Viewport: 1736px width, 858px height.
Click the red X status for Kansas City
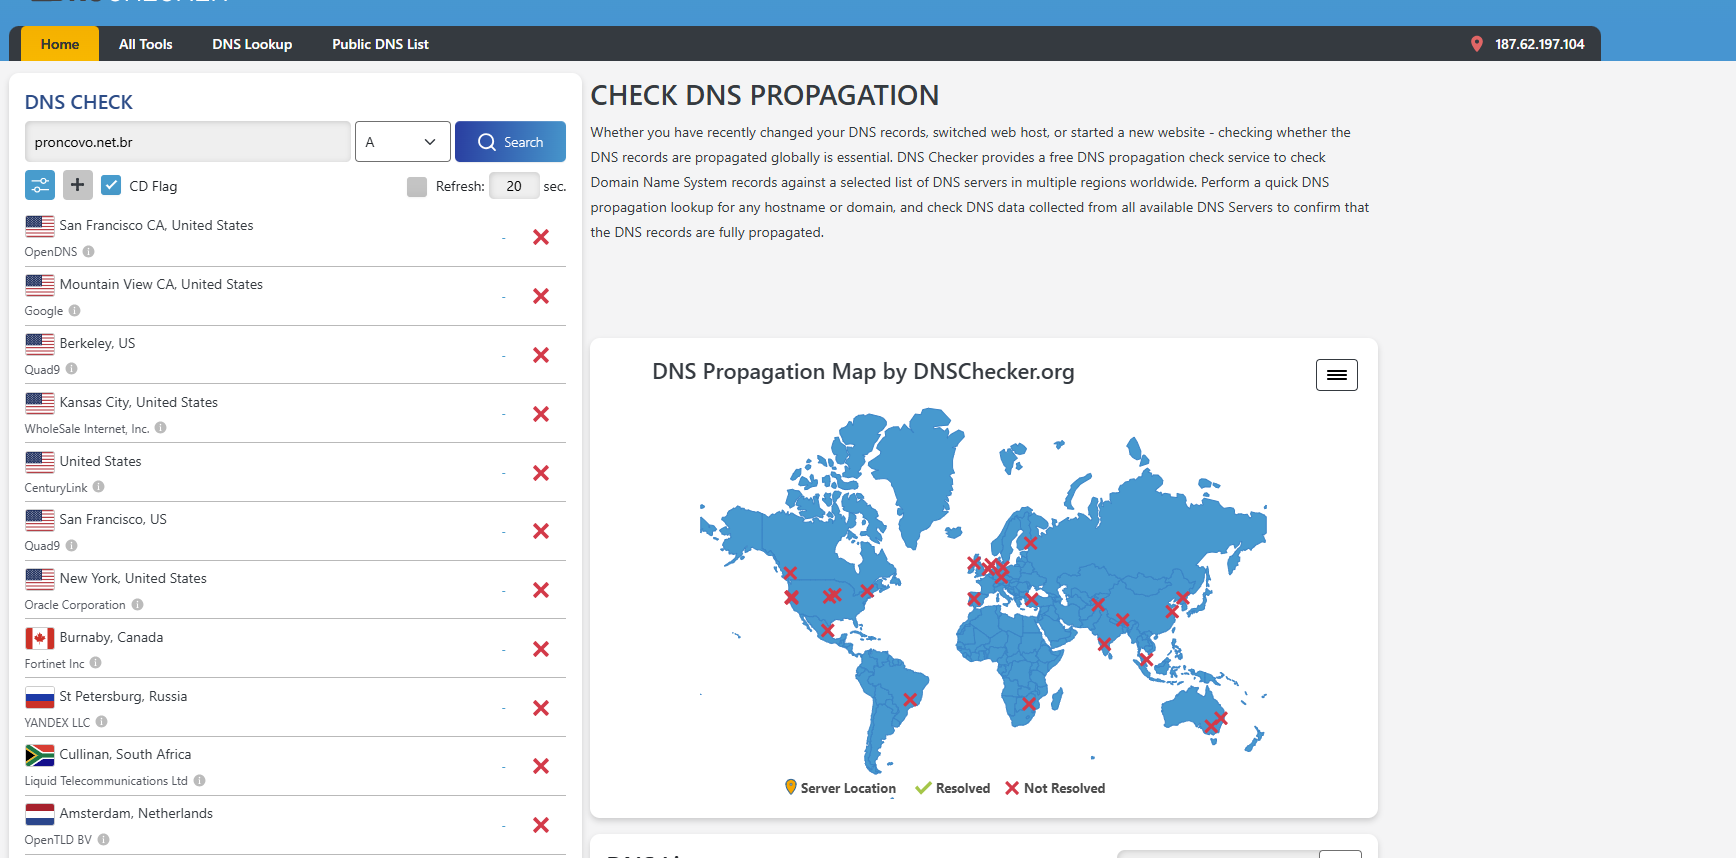pos(541,414)
